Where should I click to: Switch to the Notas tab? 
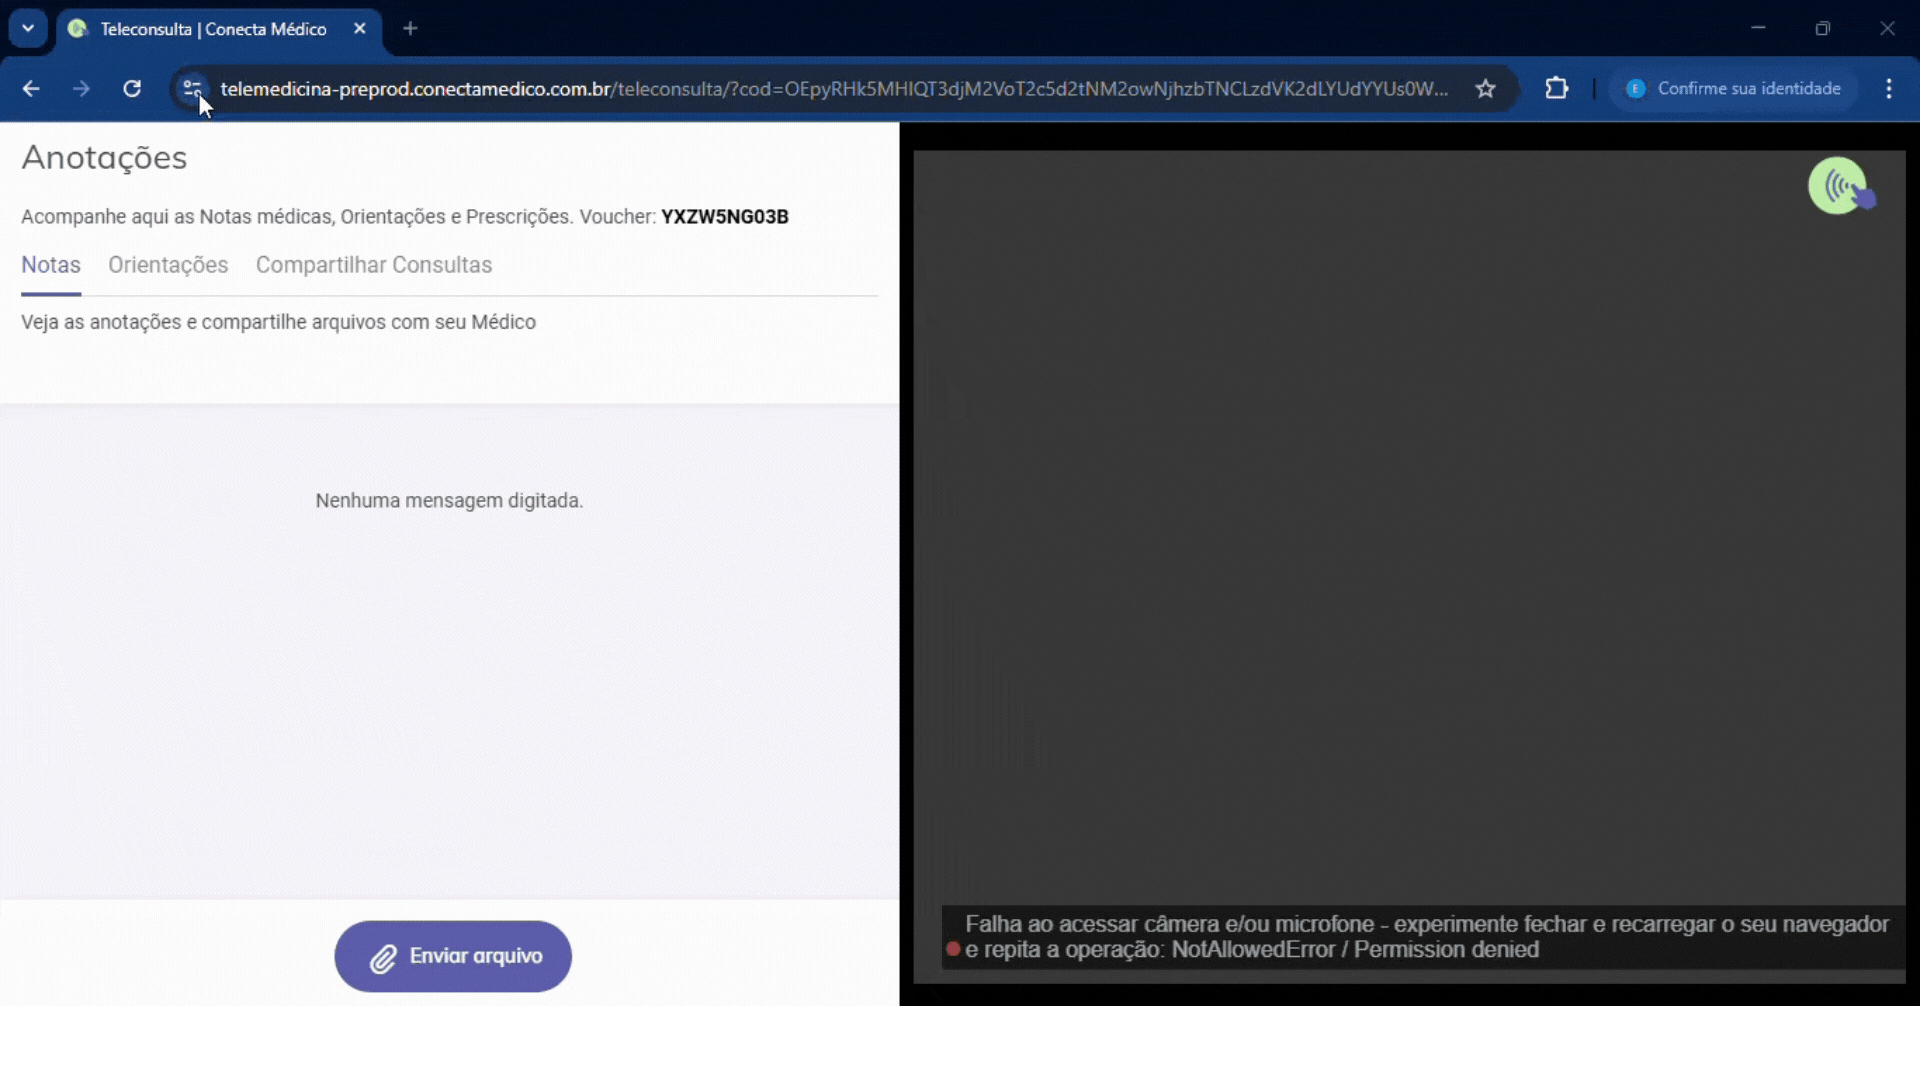51,265
